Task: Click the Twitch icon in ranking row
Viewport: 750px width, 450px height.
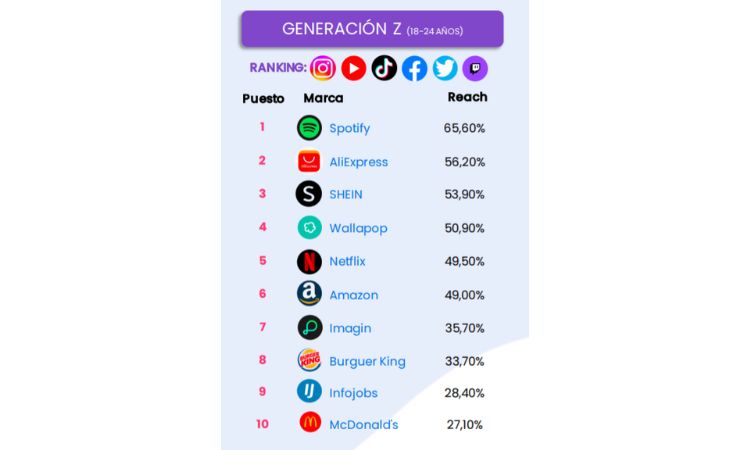Action: [475, 68]
